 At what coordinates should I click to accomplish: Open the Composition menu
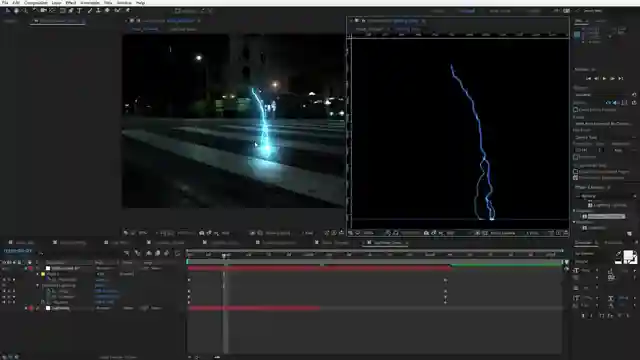click(36, 2)
